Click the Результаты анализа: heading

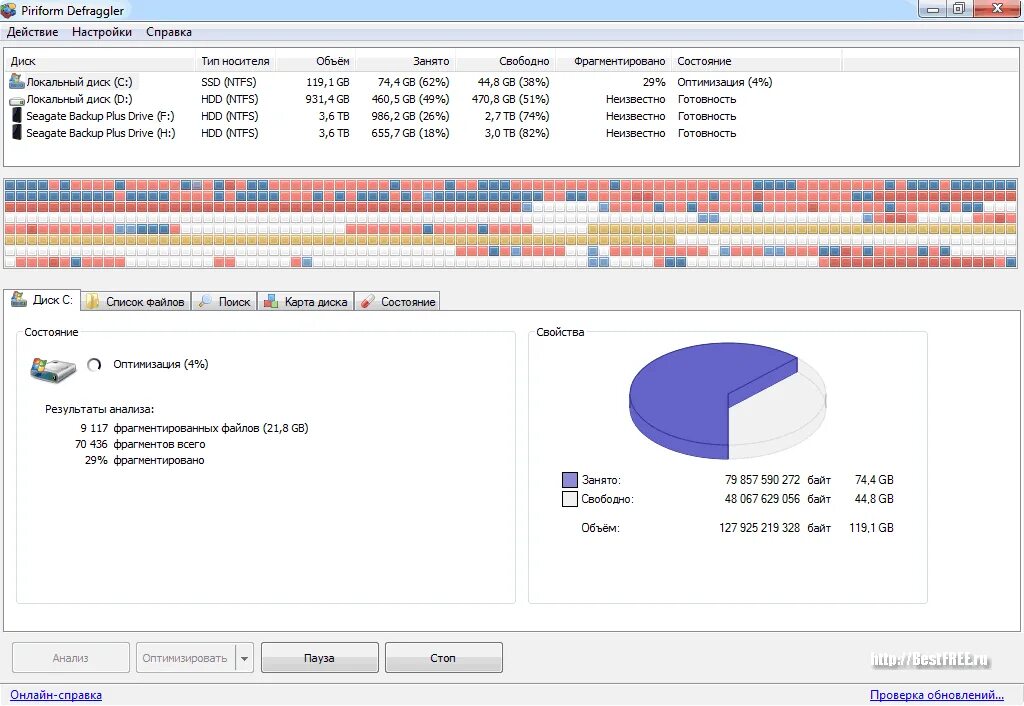(x=99, y=409)
